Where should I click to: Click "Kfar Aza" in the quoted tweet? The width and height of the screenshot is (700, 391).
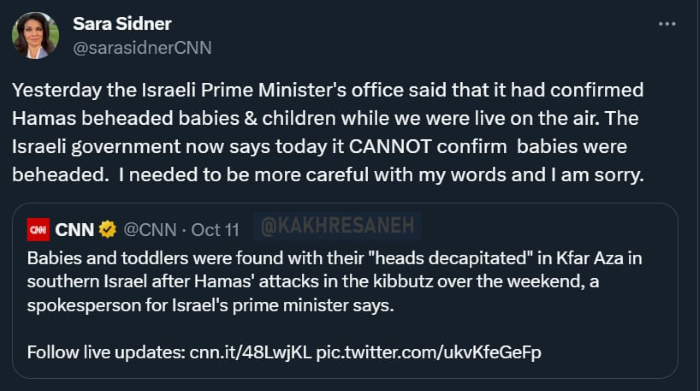[589, 258]
